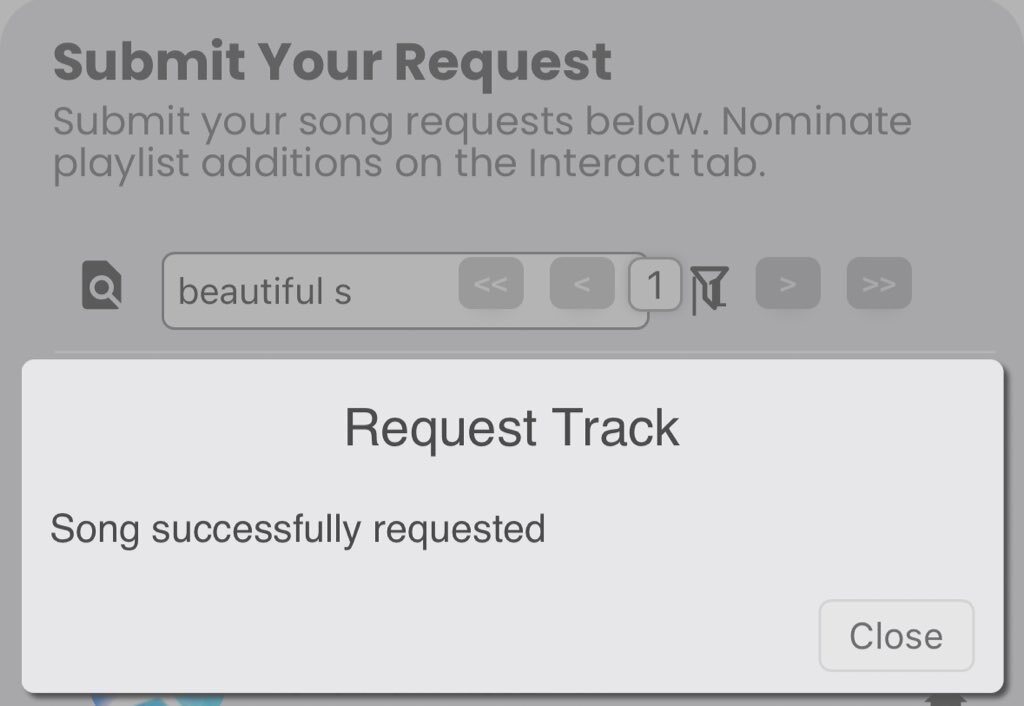Click the search magnifier icon

102,287
